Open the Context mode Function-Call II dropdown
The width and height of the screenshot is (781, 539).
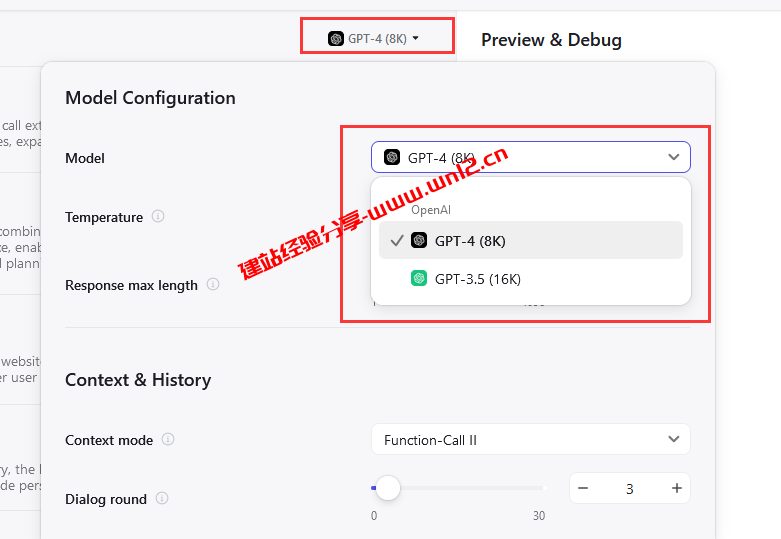530,439
